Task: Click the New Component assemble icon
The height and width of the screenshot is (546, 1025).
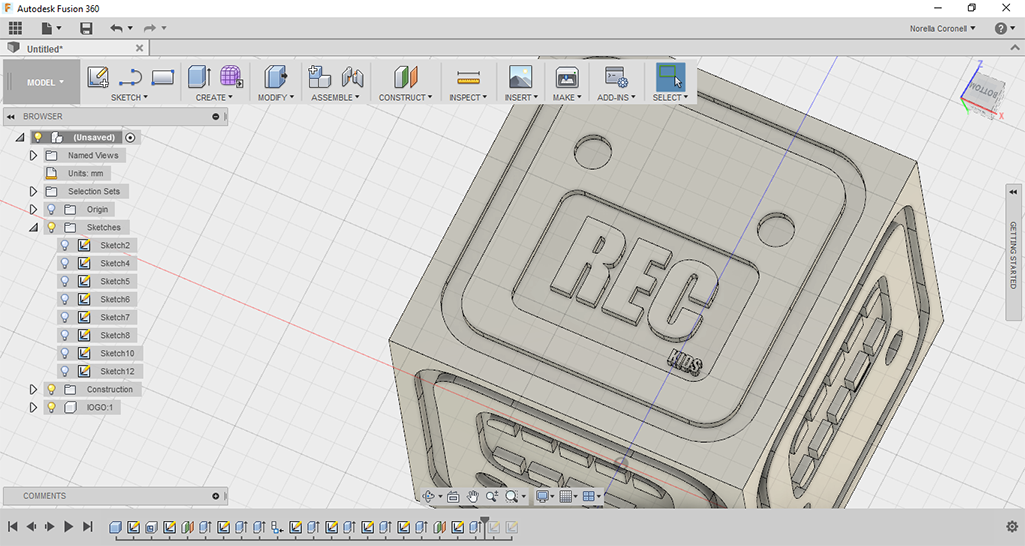Action: [319, 77]
